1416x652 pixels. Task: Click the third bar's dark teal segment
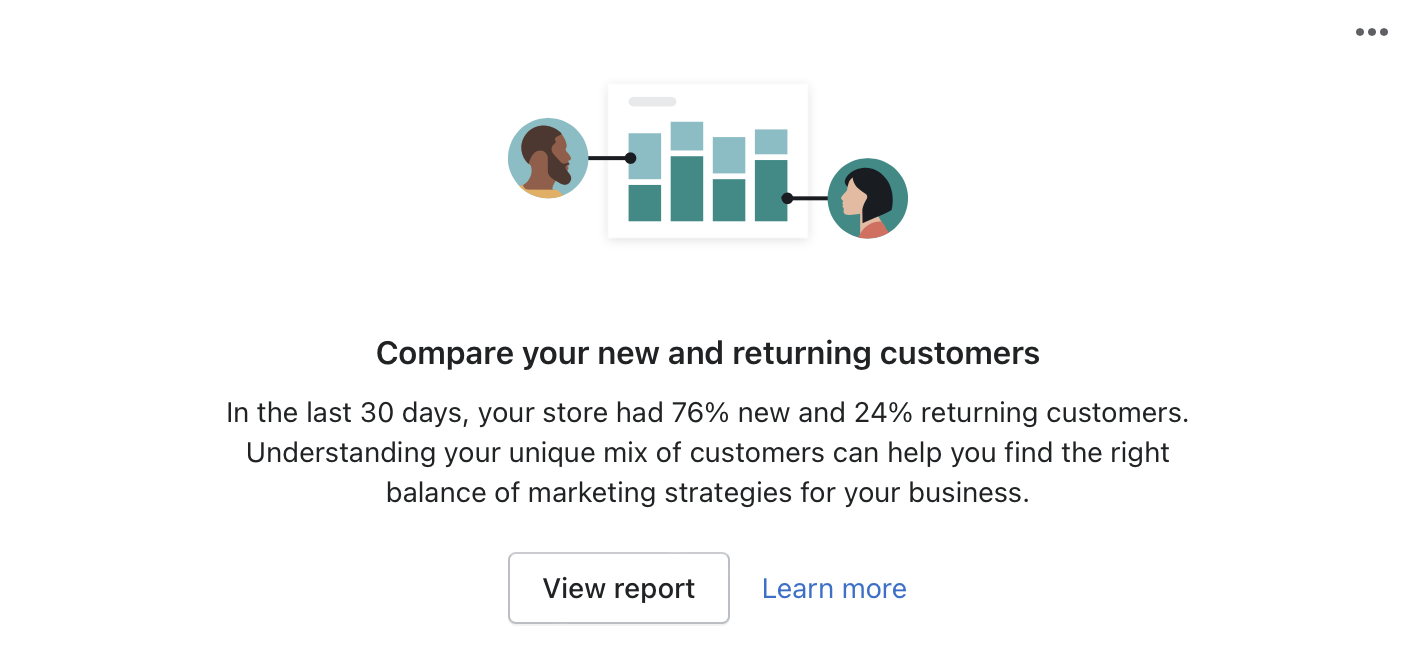[728, 199]
